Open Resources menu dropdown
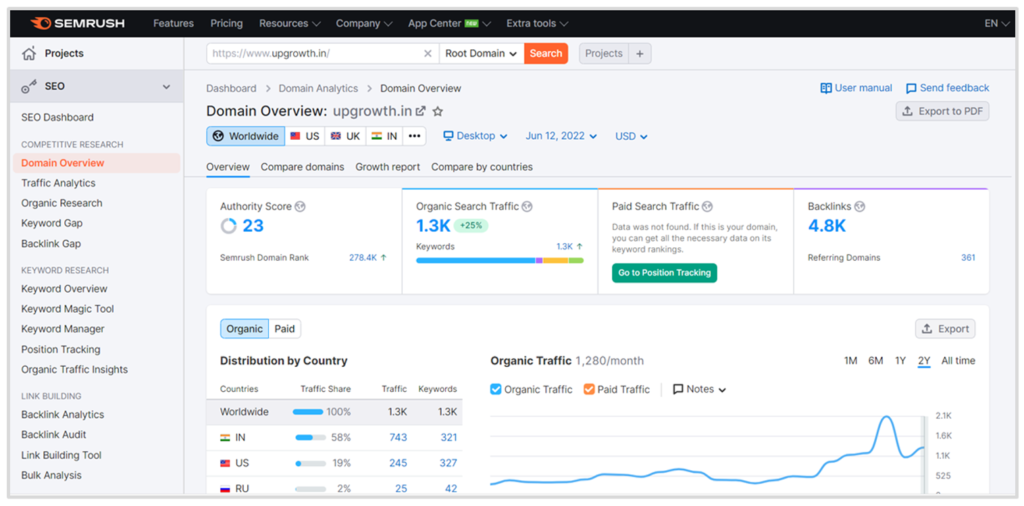The image size is (1024, 506). click(x=289, y=24)
